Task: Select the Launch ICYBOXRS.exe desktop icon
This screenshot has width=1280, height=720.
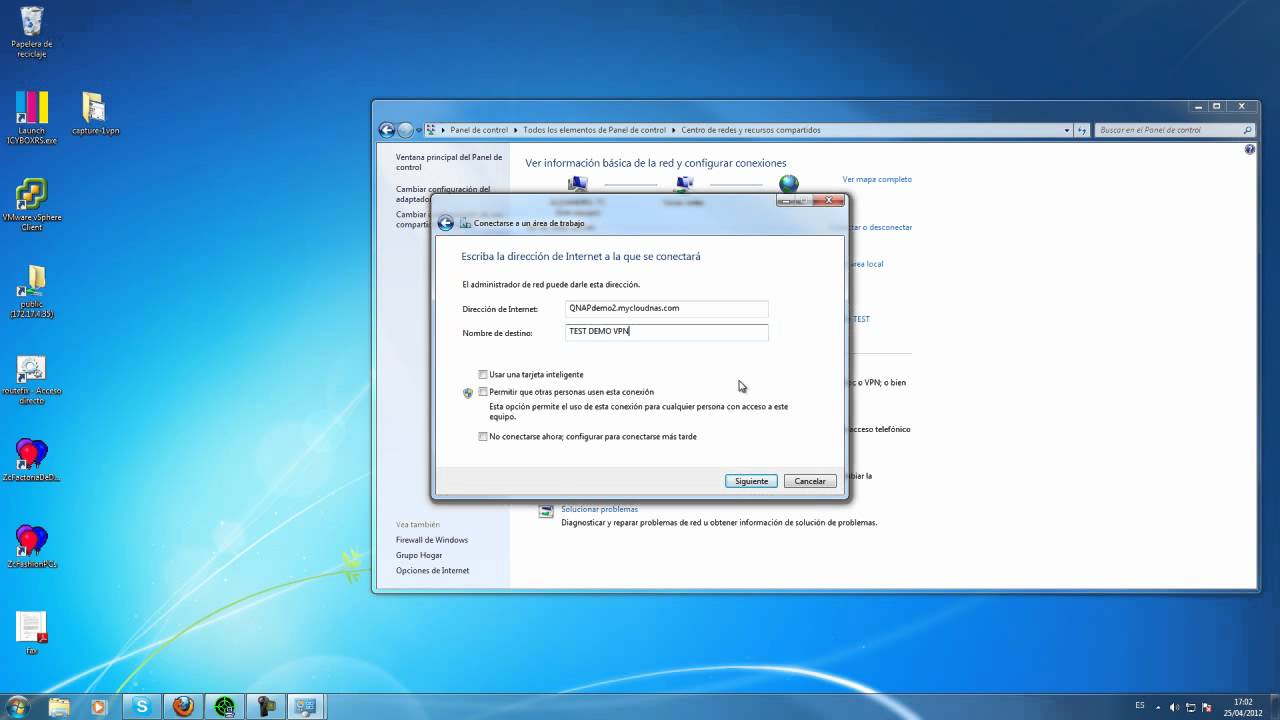Action: click(x=31, y=118)
